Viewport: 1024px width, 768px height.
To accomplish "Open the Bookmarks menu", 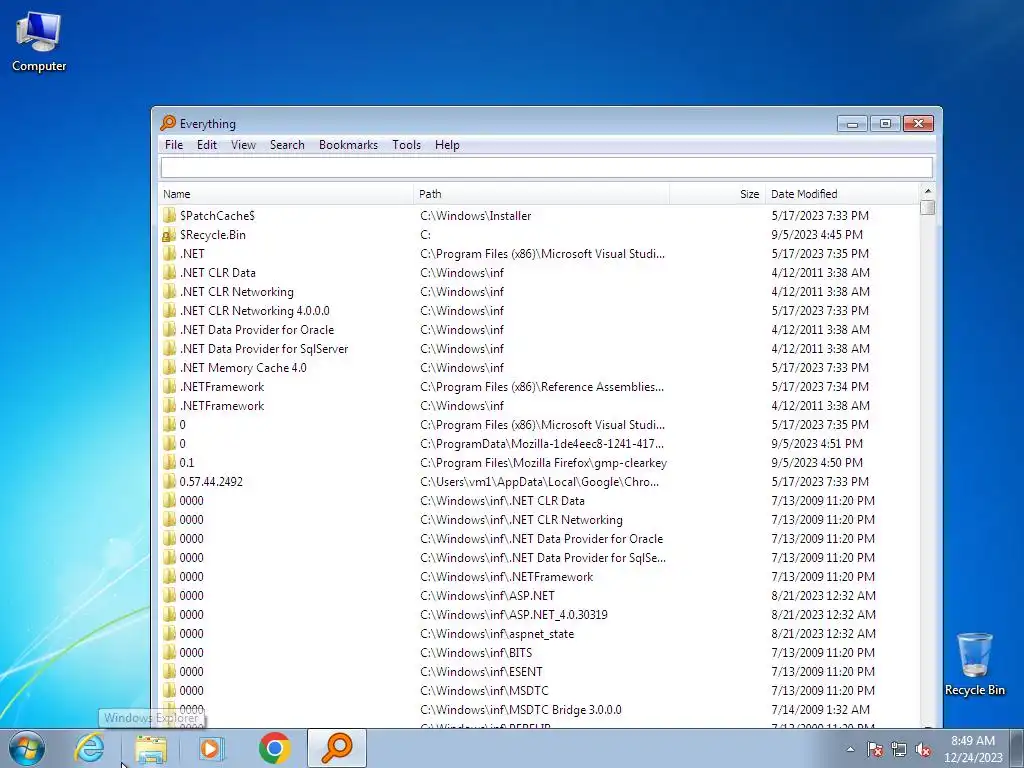I will tap(348, 145).
